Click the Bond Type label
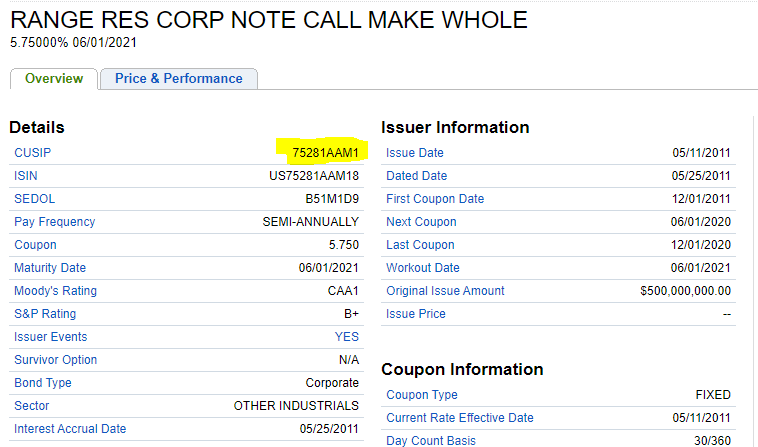This screenshot has height=447, width=758. click(x=43, y=383)
